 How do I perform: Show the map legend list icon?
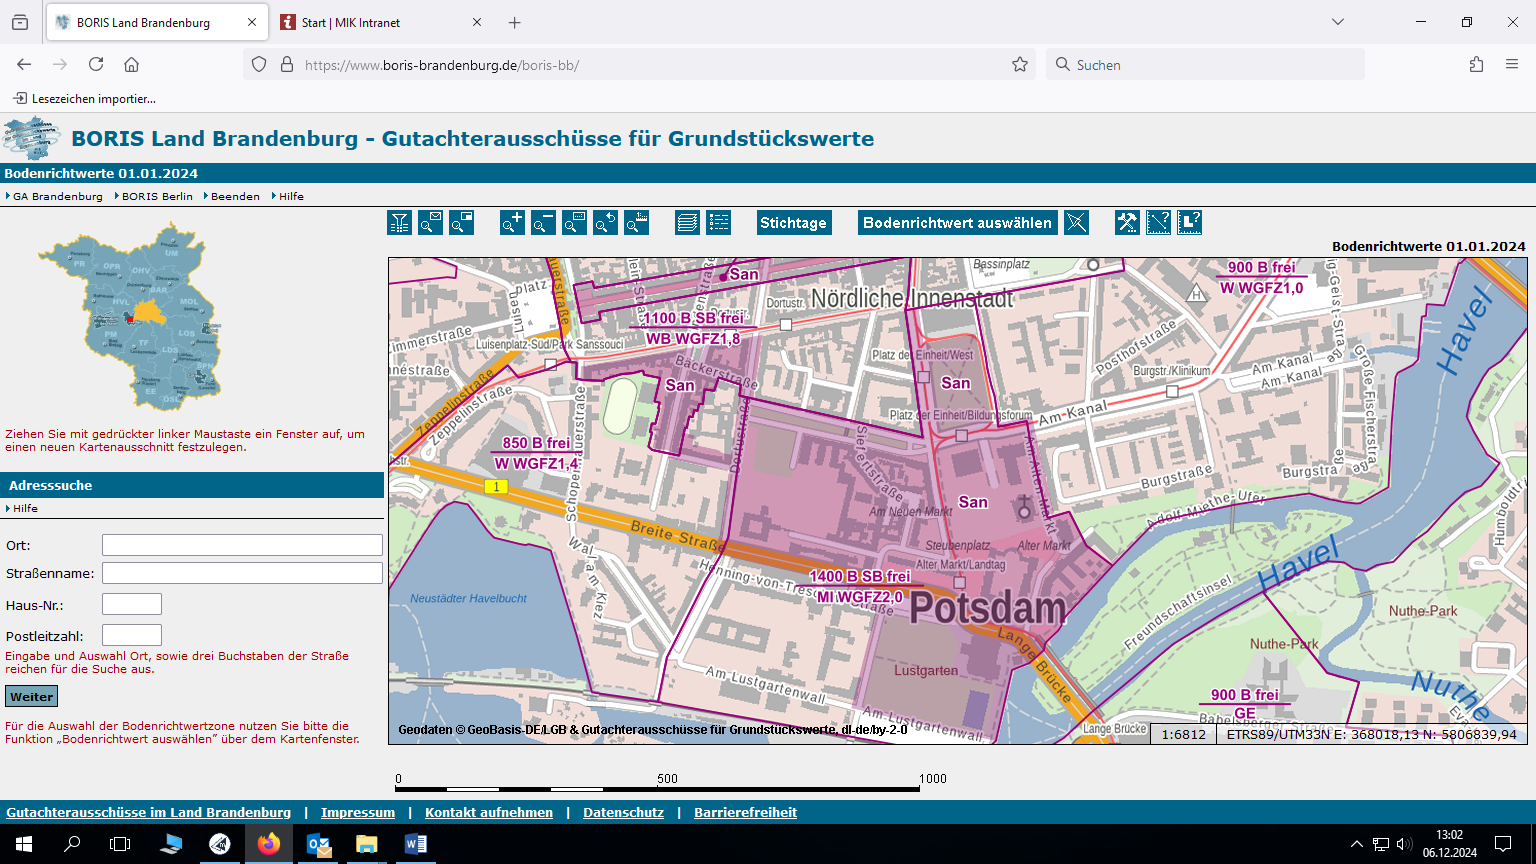(718, 222)
